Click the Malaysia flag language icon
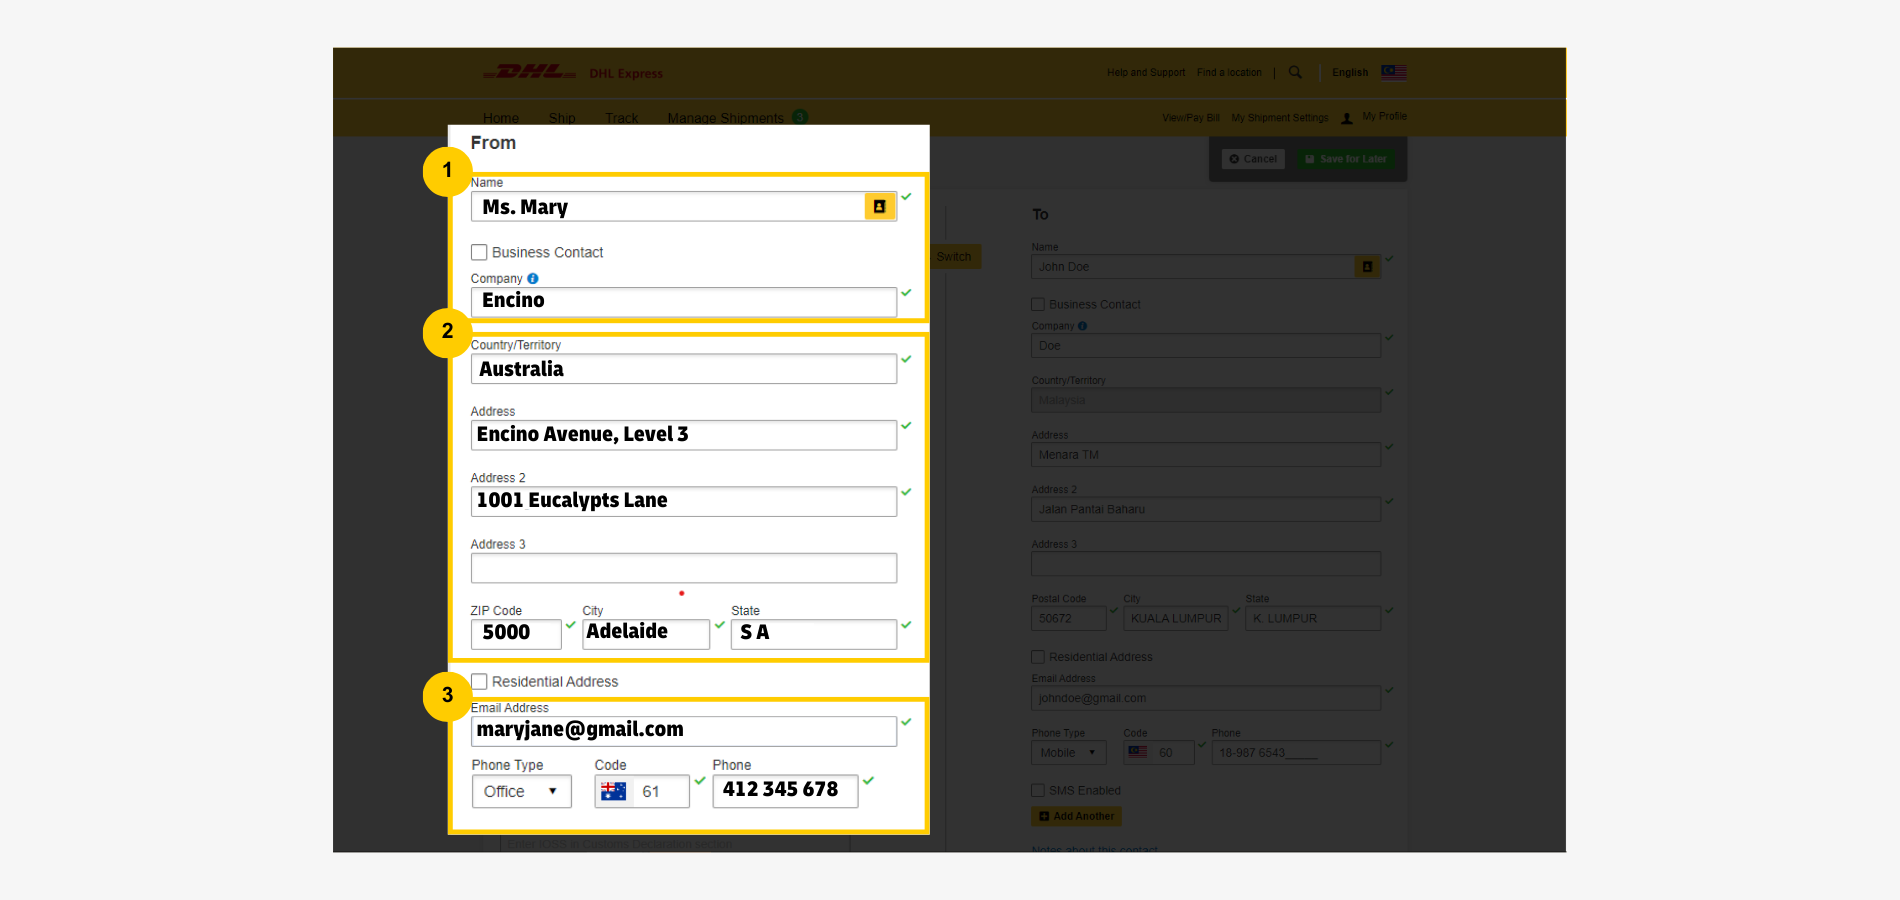 coord(1394,72)
